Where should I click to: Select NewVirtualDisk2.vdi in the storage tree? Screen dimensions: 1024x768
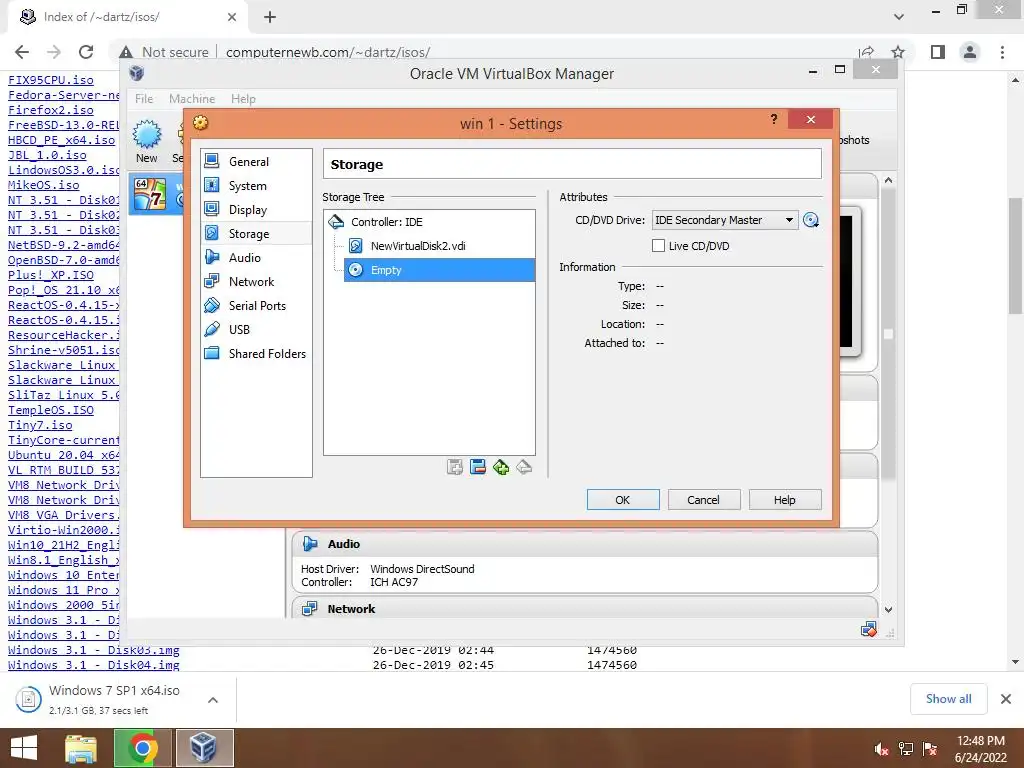[x=418, y=246]
